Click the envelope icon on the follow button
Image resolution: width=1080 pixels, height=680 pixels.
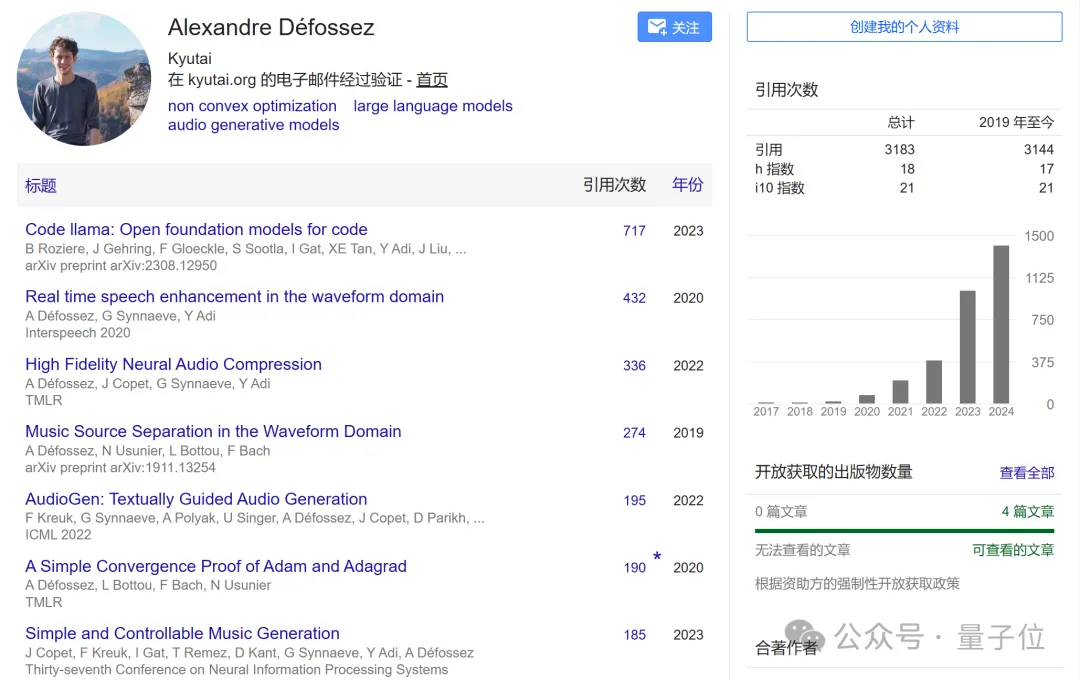coord(656,27)
